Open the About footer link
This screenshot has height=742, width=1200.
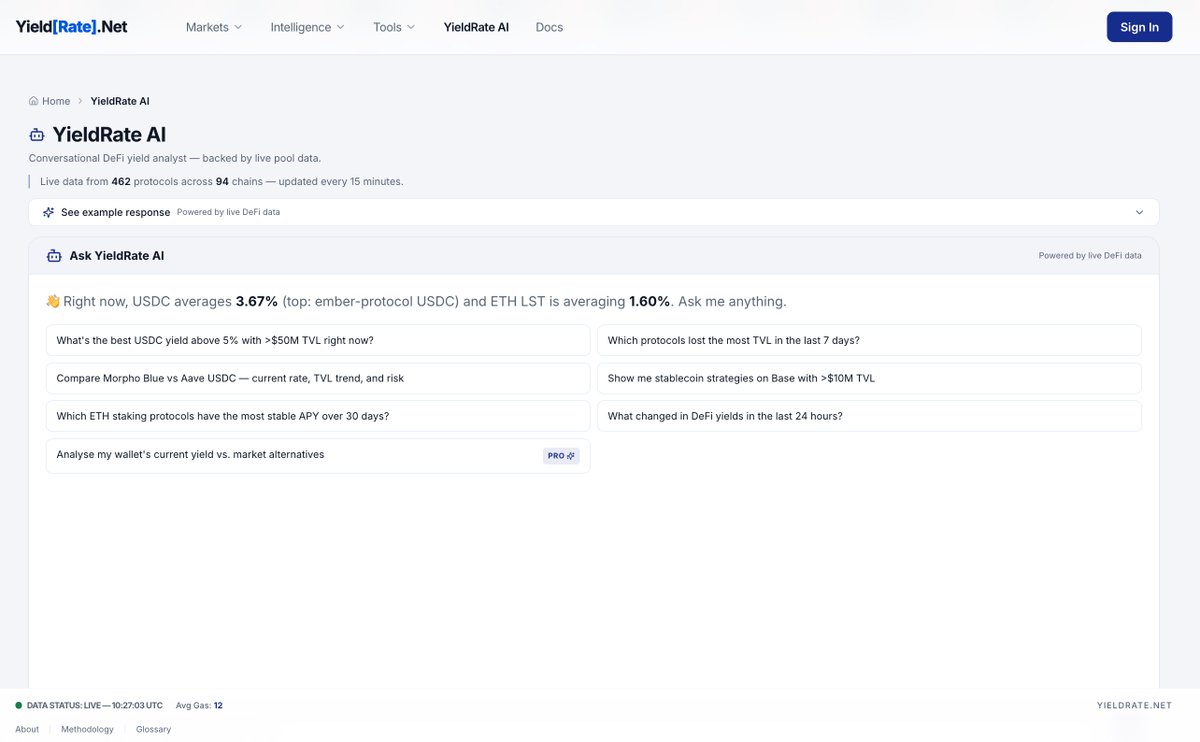click(27, 729)
